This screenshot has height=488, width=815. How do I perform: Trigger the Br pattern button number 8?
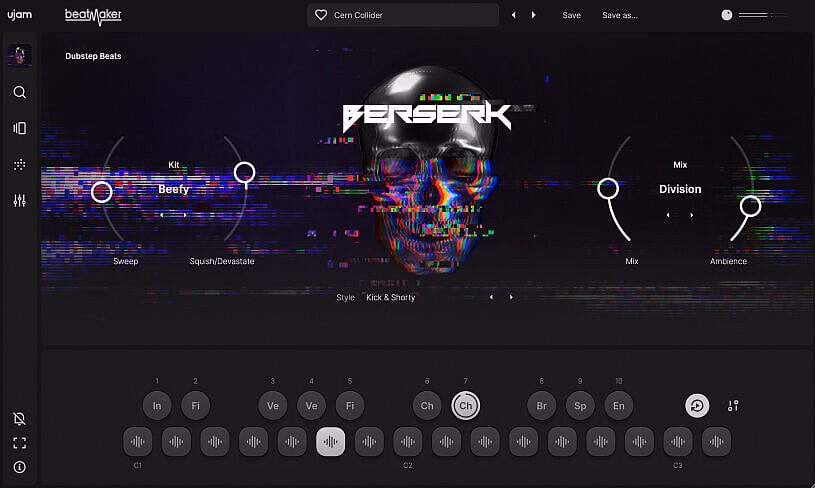pyautogui.click(x=542, y=405)
